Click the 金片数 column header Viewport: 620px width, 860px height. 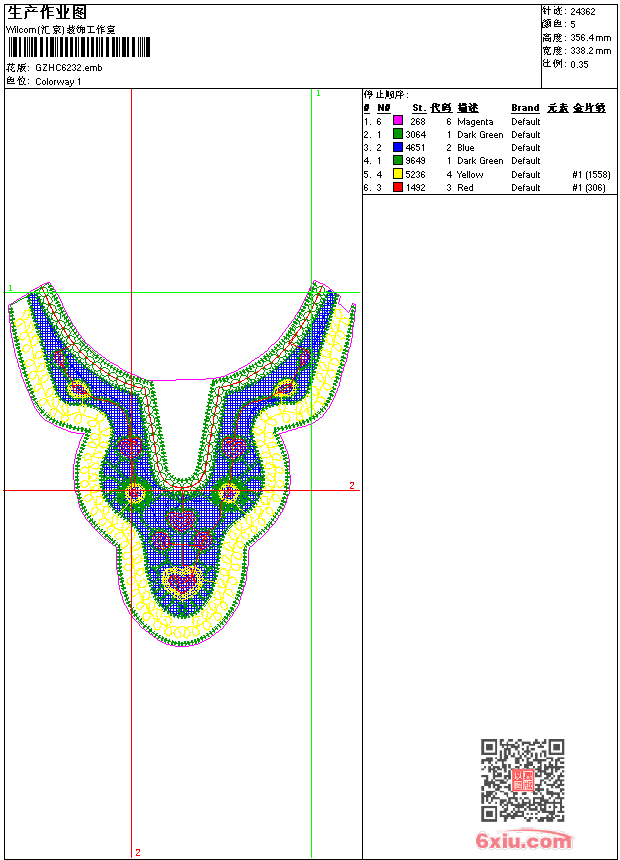click(589, 108)
